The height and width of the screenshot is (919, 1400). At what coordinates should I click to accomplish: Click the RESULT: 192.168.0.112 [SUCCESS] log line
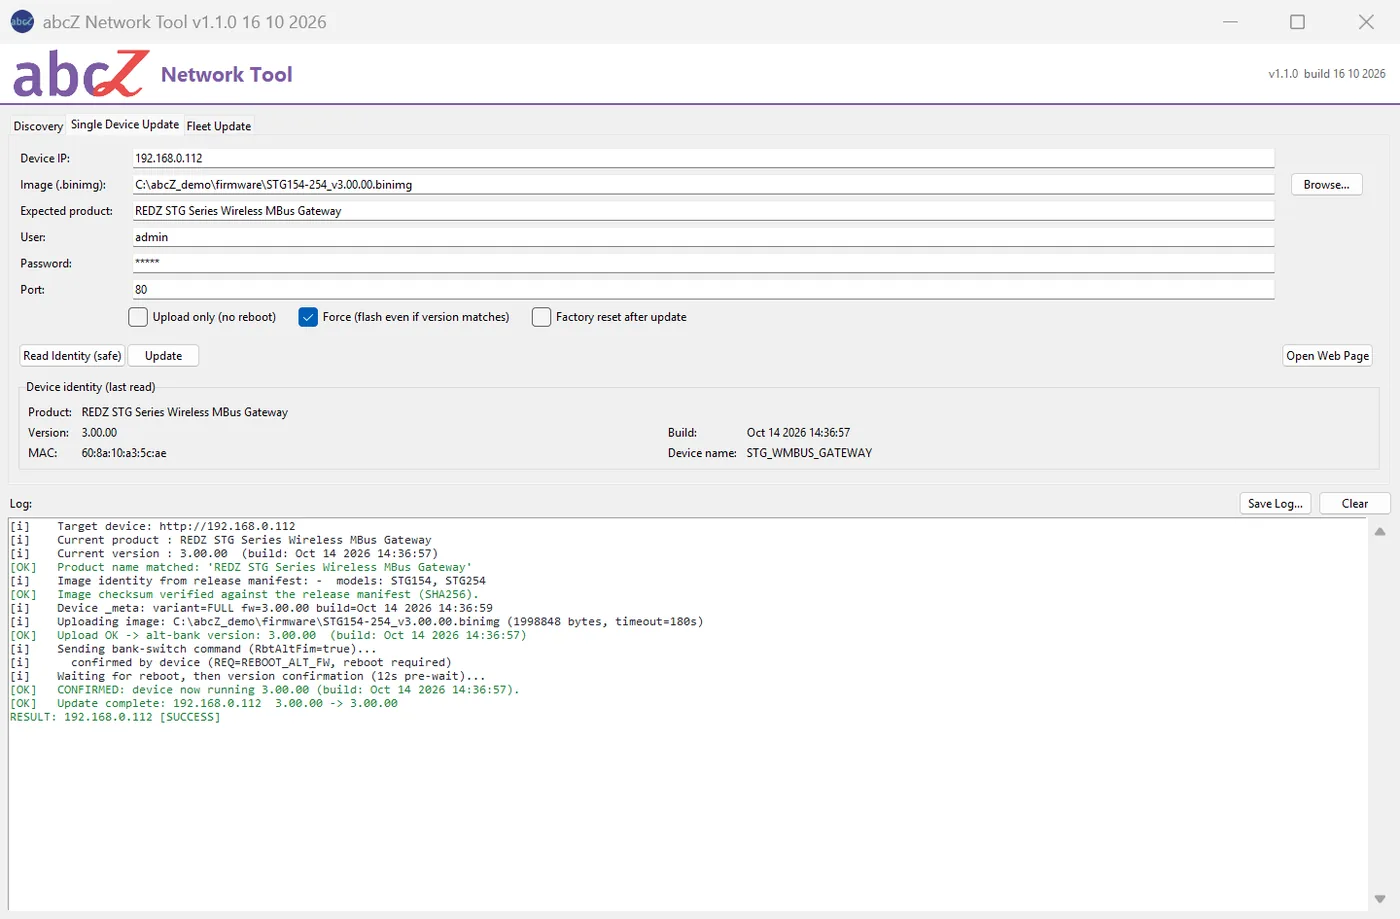[115, 717]
